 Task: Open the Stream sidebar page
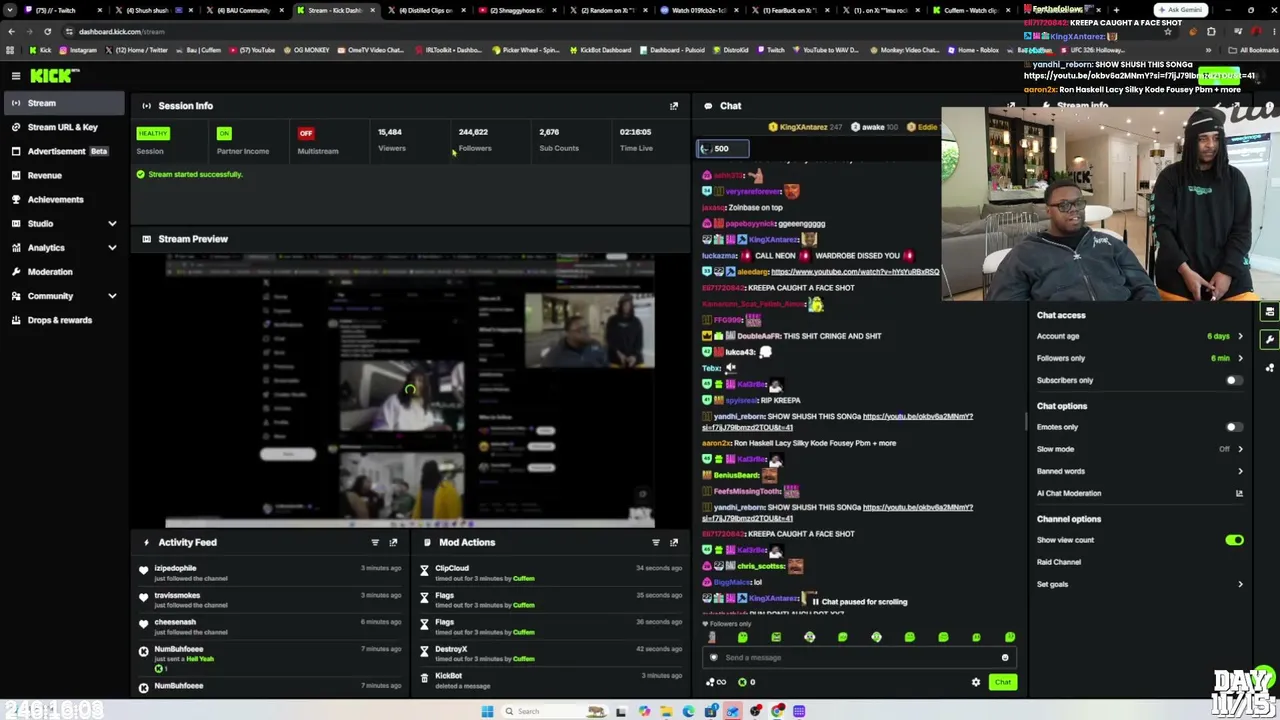(x=62, y=103)
